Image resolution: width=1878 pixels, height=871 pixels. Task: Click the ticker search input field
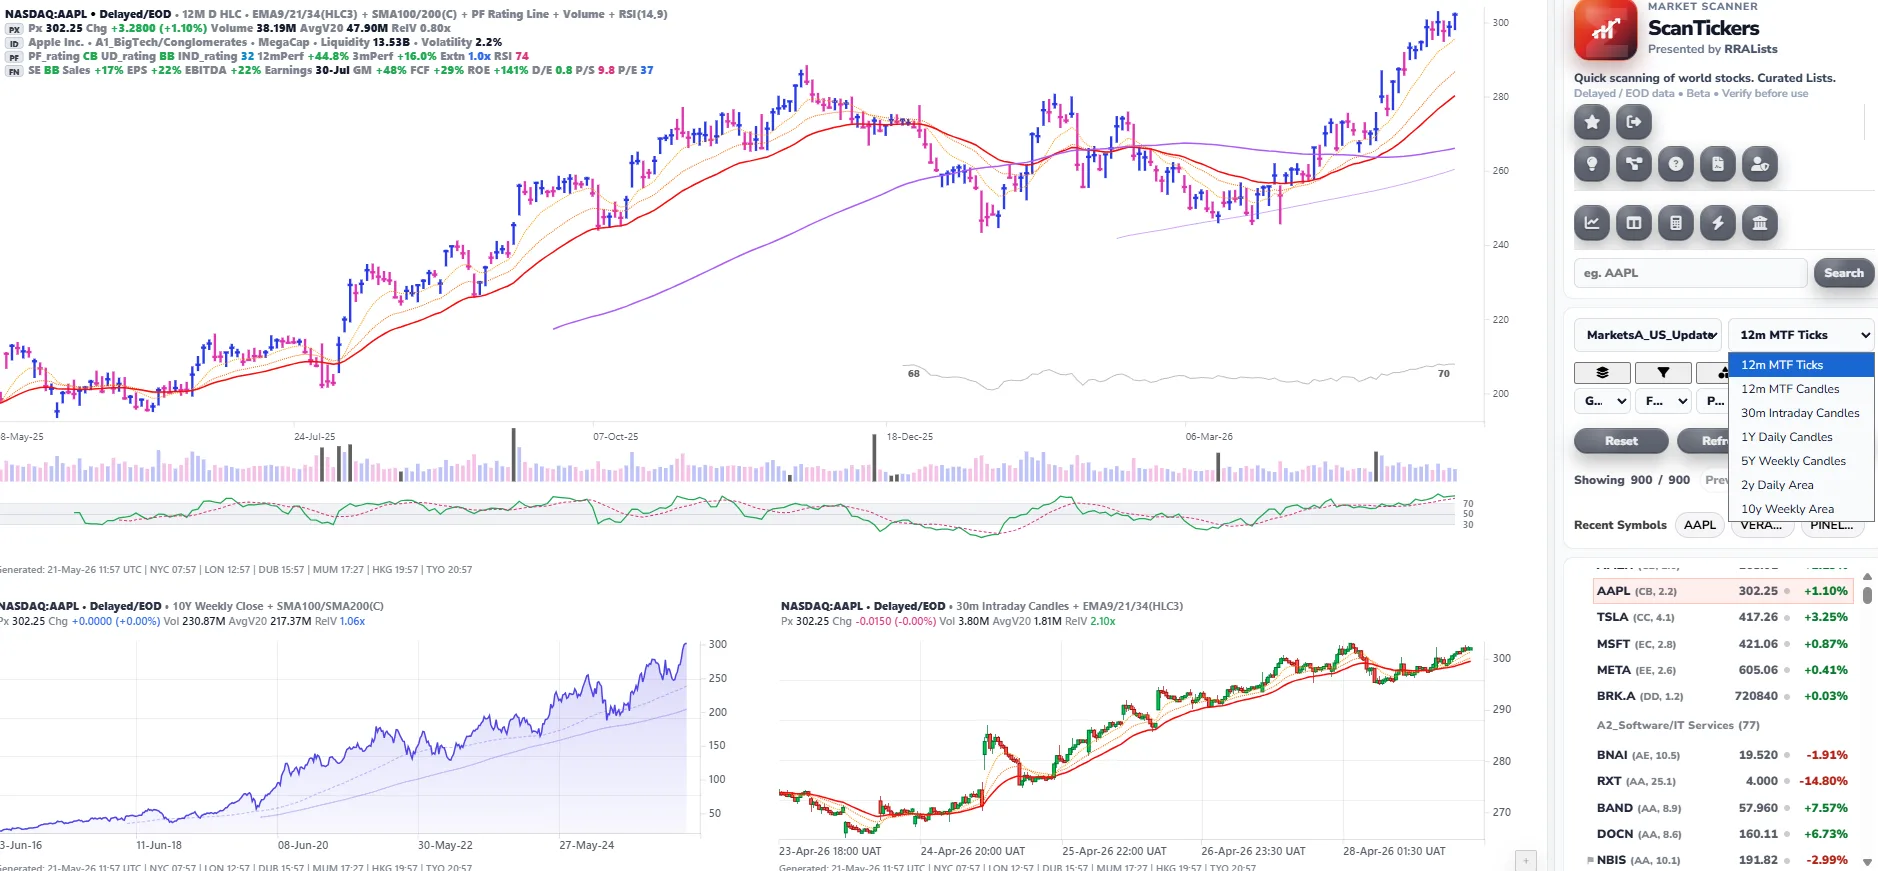1690,273
